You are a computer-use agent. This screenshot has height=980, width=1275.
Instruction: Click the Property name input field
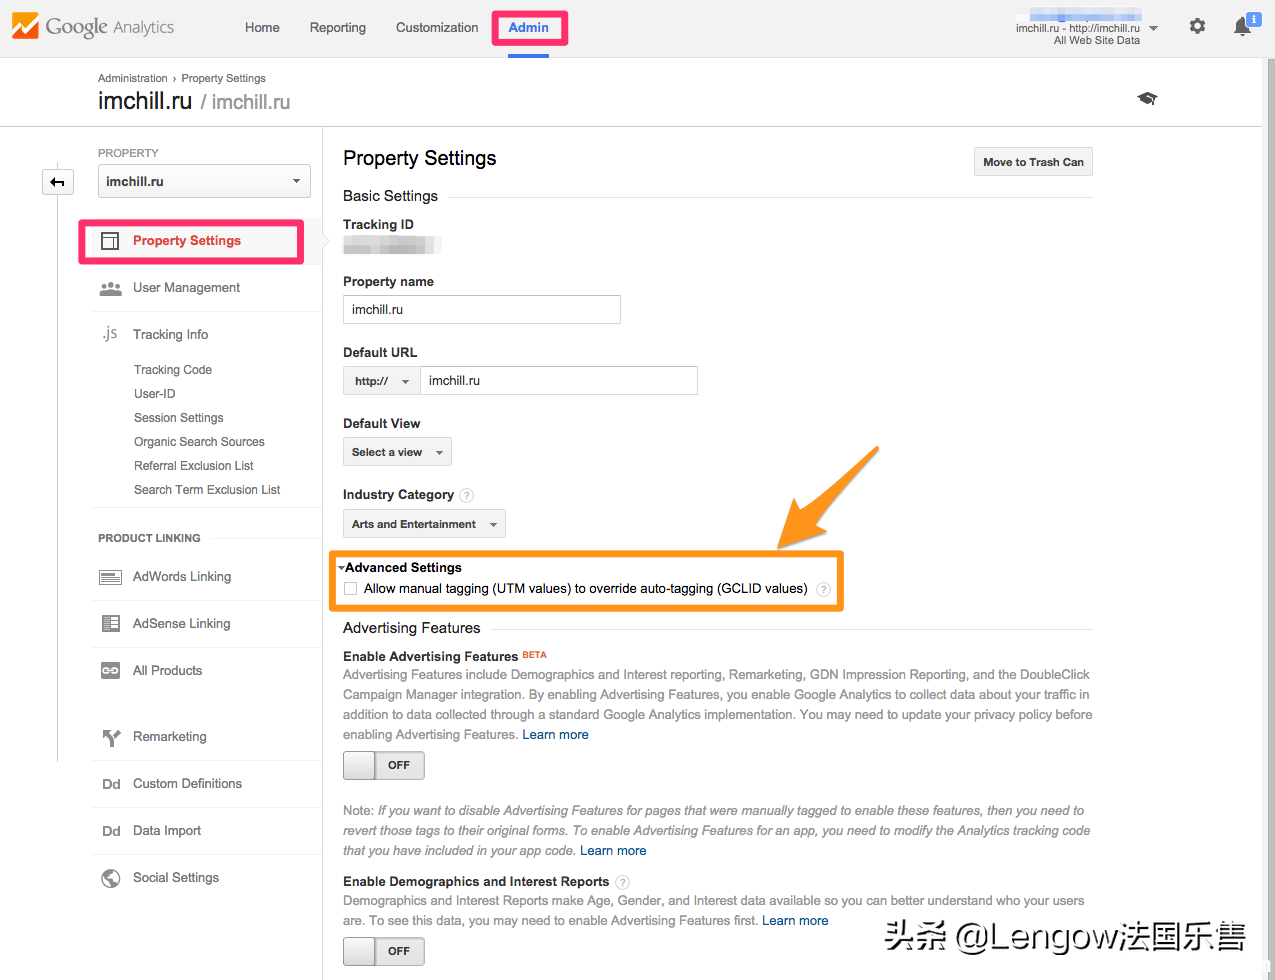[x=482, y=310]
